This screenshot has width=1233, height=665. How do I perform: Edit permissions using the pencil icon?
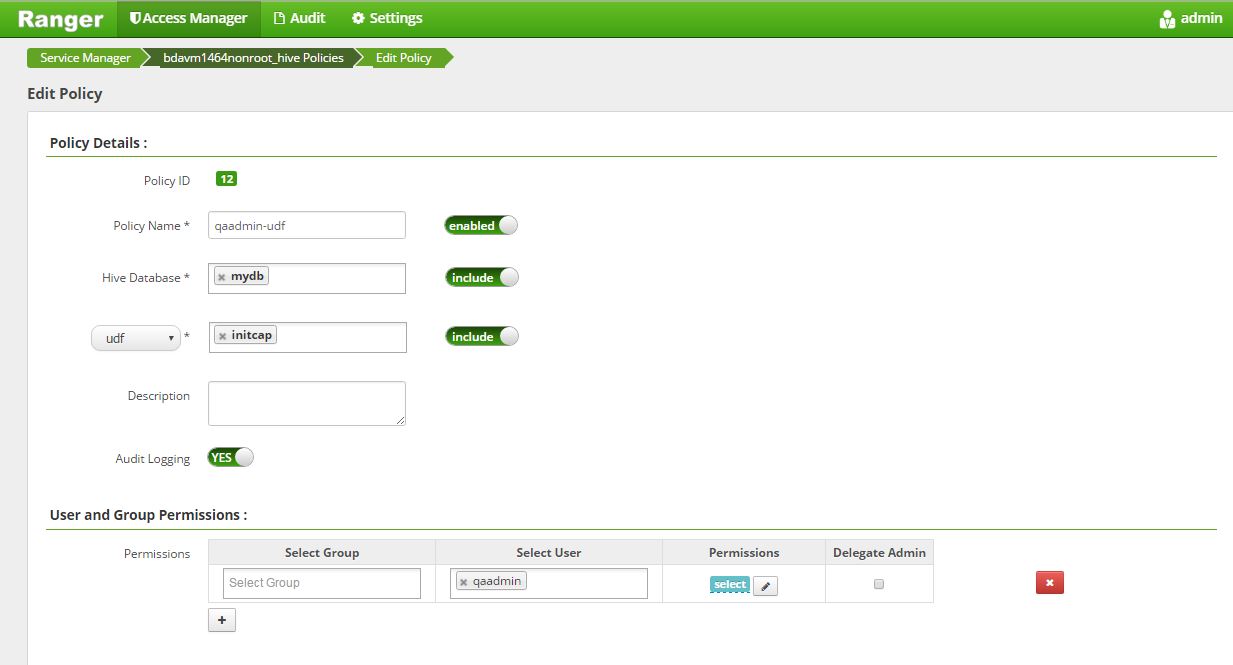(765, 585)
